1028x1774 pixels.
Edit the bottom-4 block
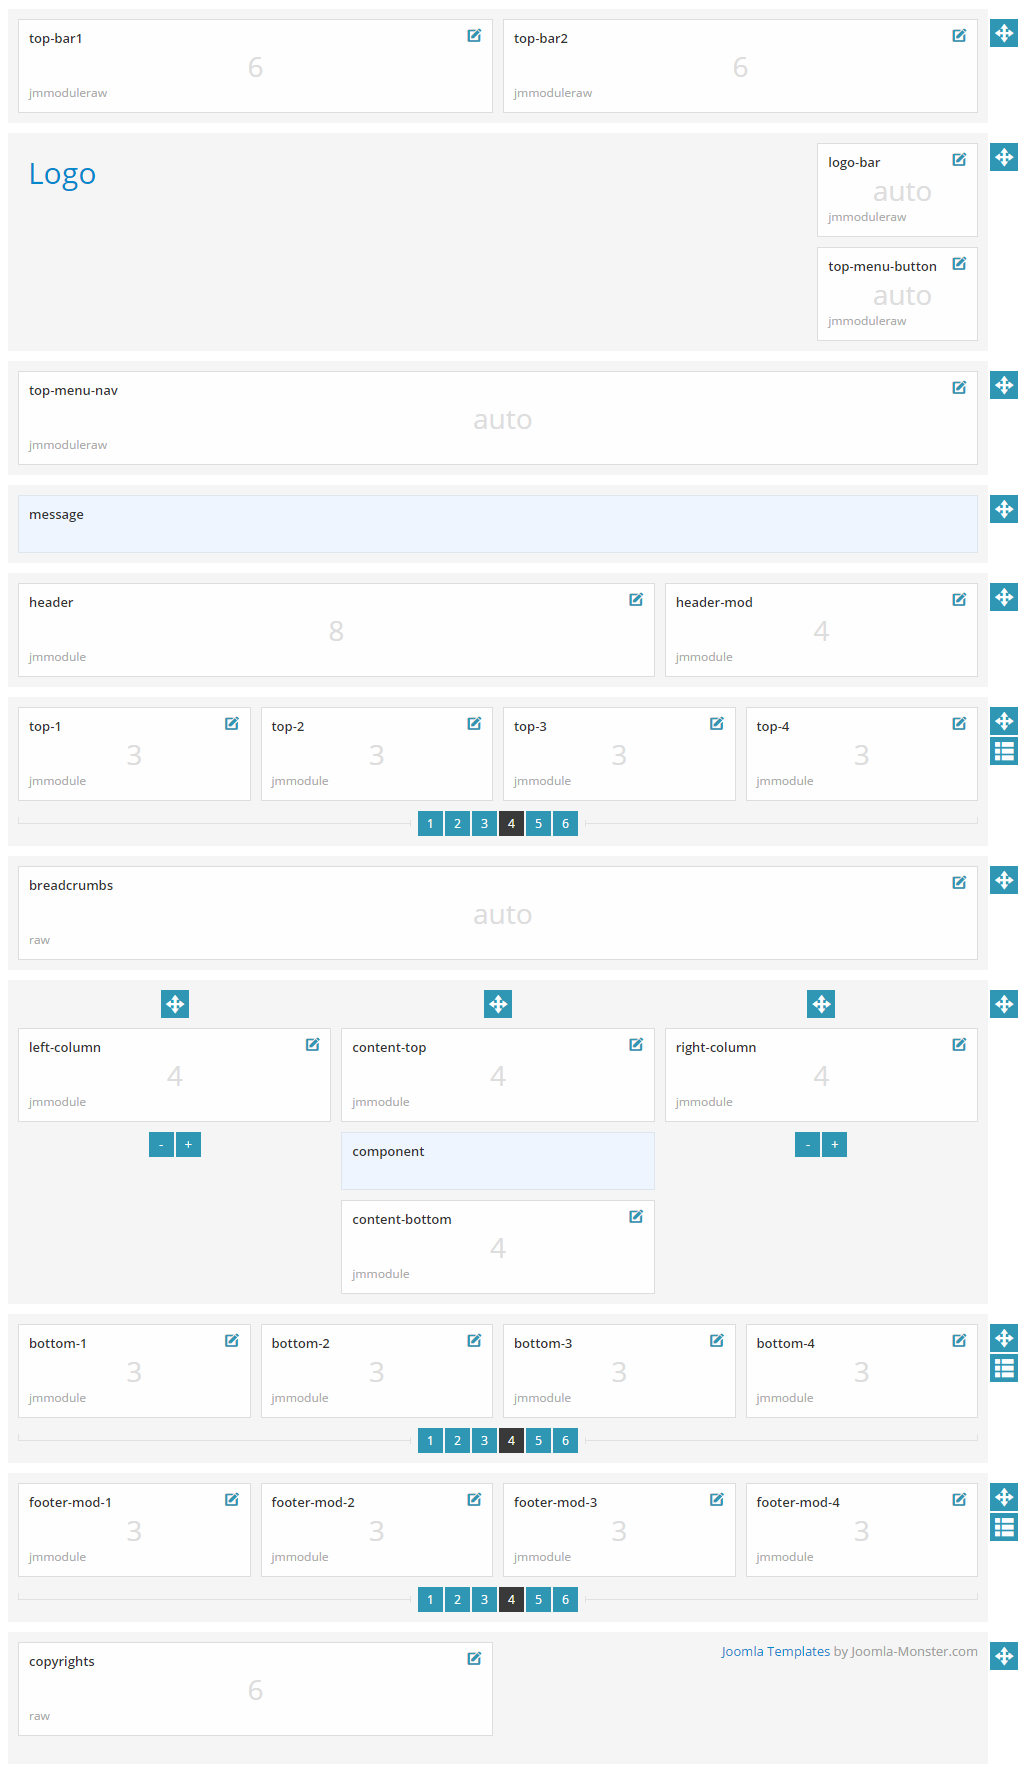pos(959,1341)
